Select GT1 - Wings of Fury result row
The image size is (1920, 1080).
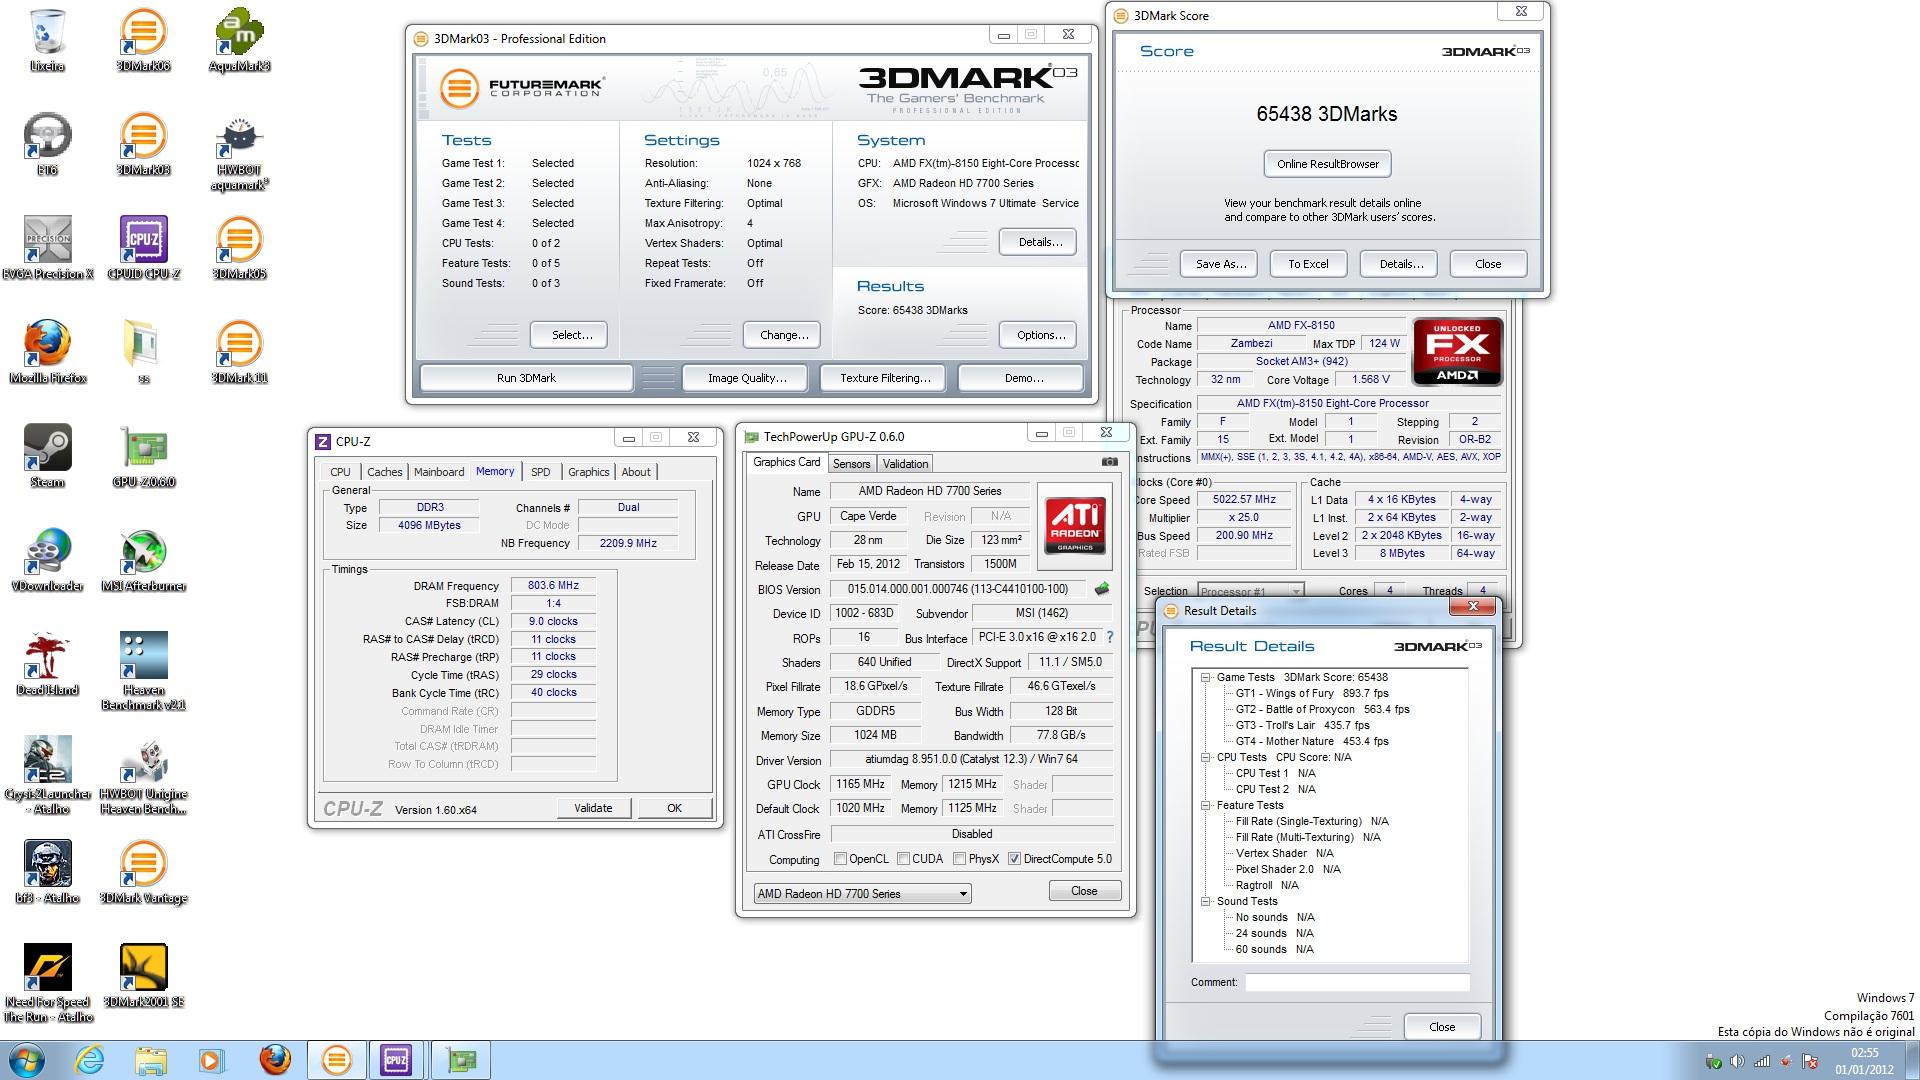[1311, 693]
